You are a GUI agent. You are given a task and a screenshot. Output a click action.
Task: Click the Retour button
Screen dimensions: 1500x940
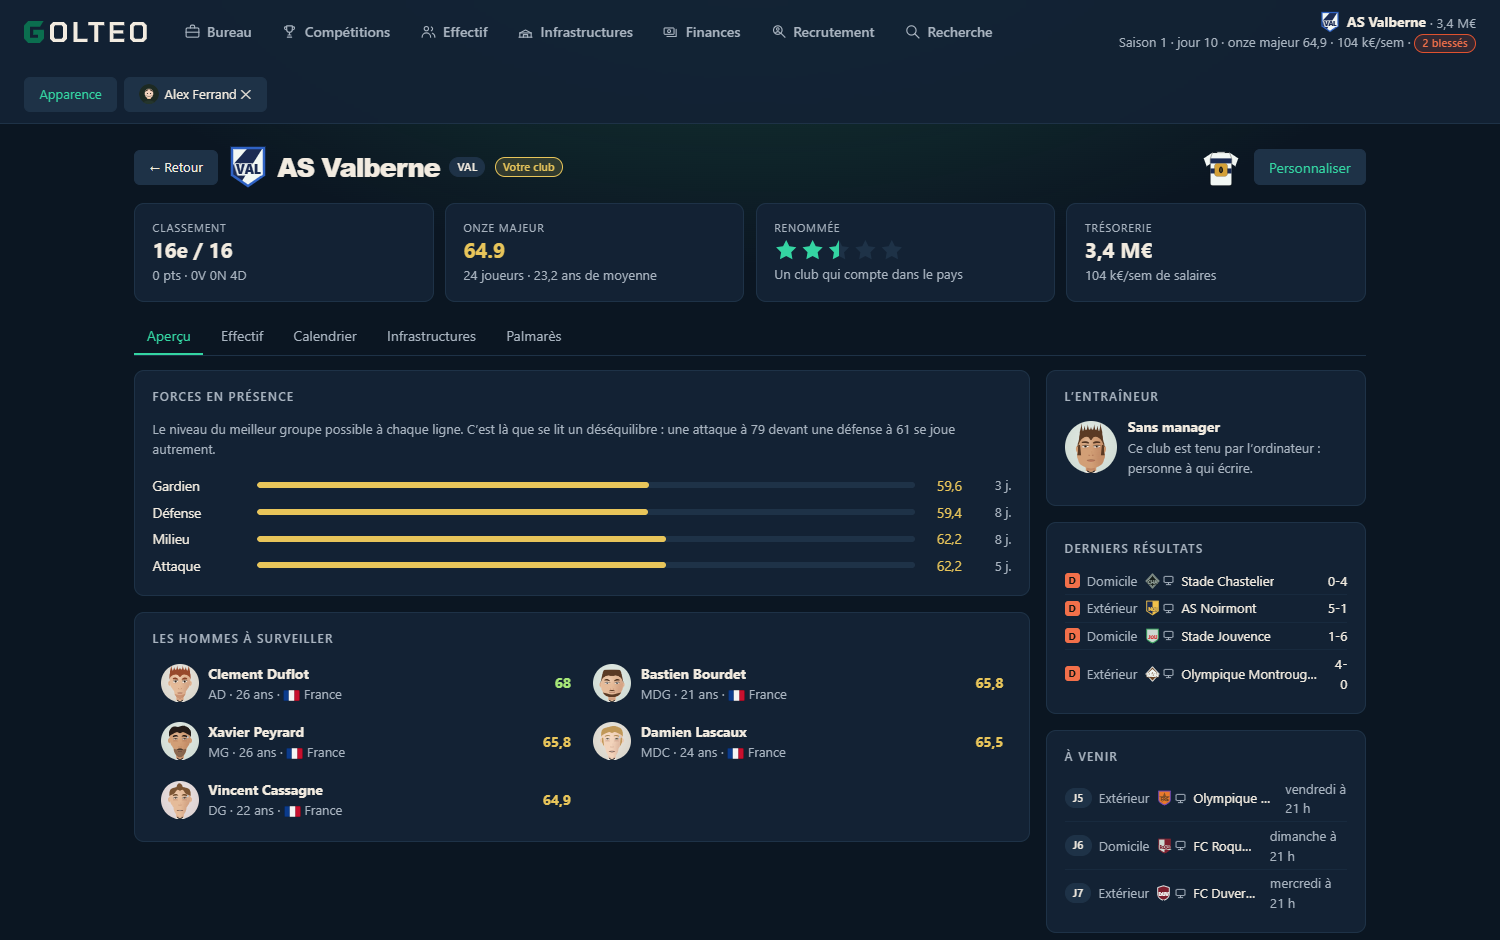[176, 167]
